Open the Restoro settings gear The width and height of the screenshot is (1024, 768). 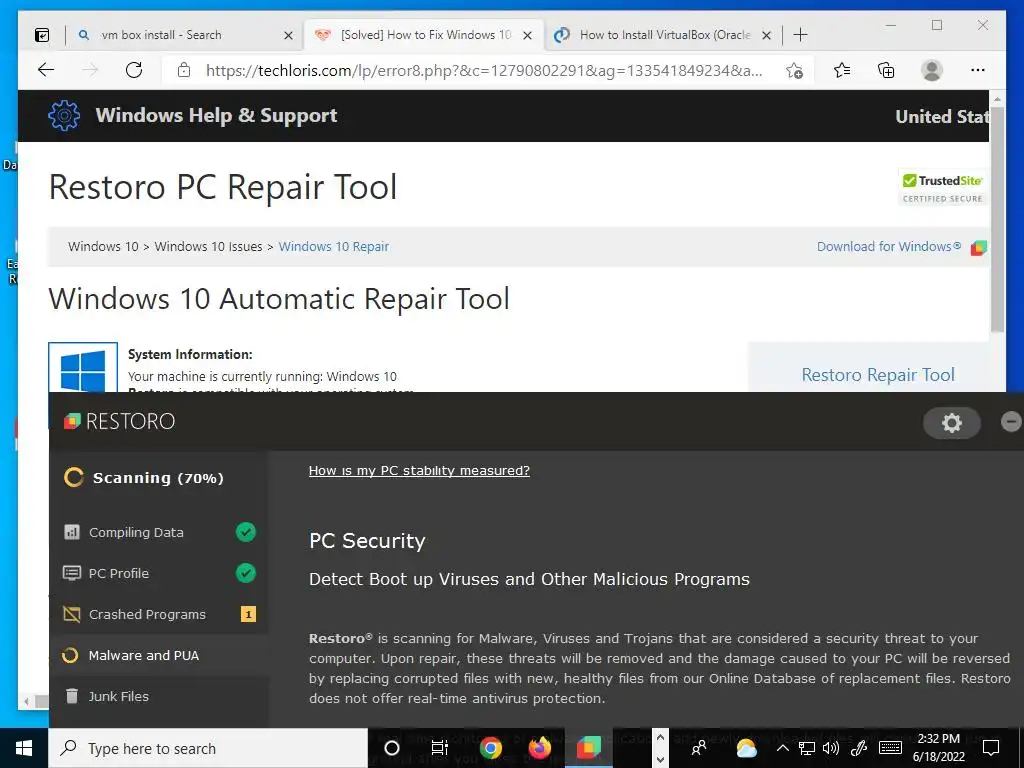click(x=952, y=423)
